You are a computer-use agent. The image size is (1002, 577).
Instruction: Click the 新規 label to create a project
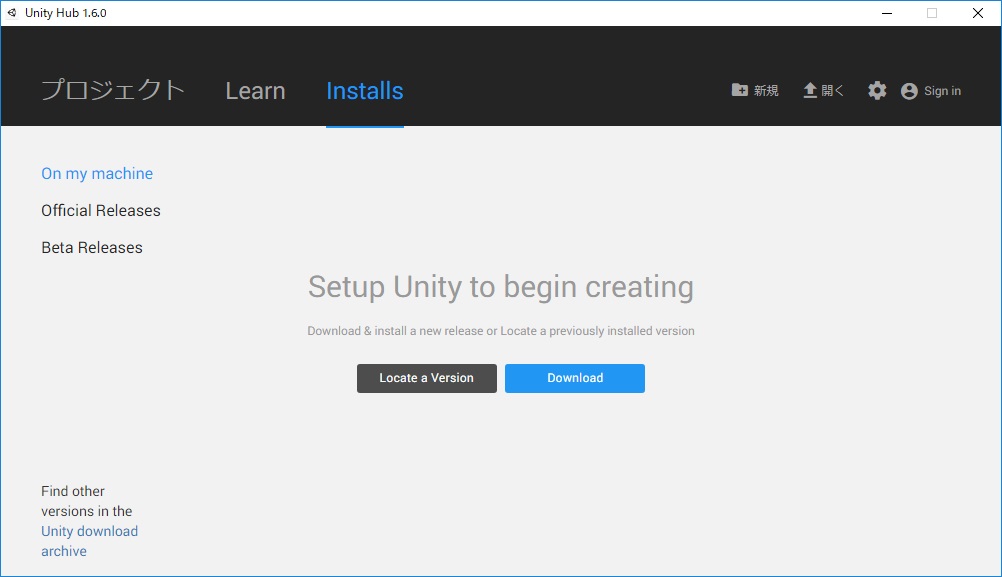click(x=766, y=91)
